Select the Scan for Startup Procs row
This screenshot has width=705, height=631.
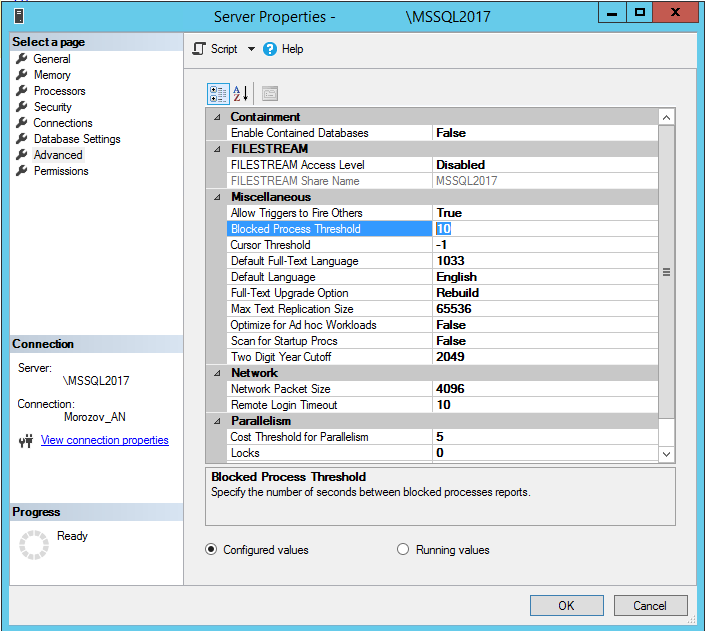(x=442, y=341)
